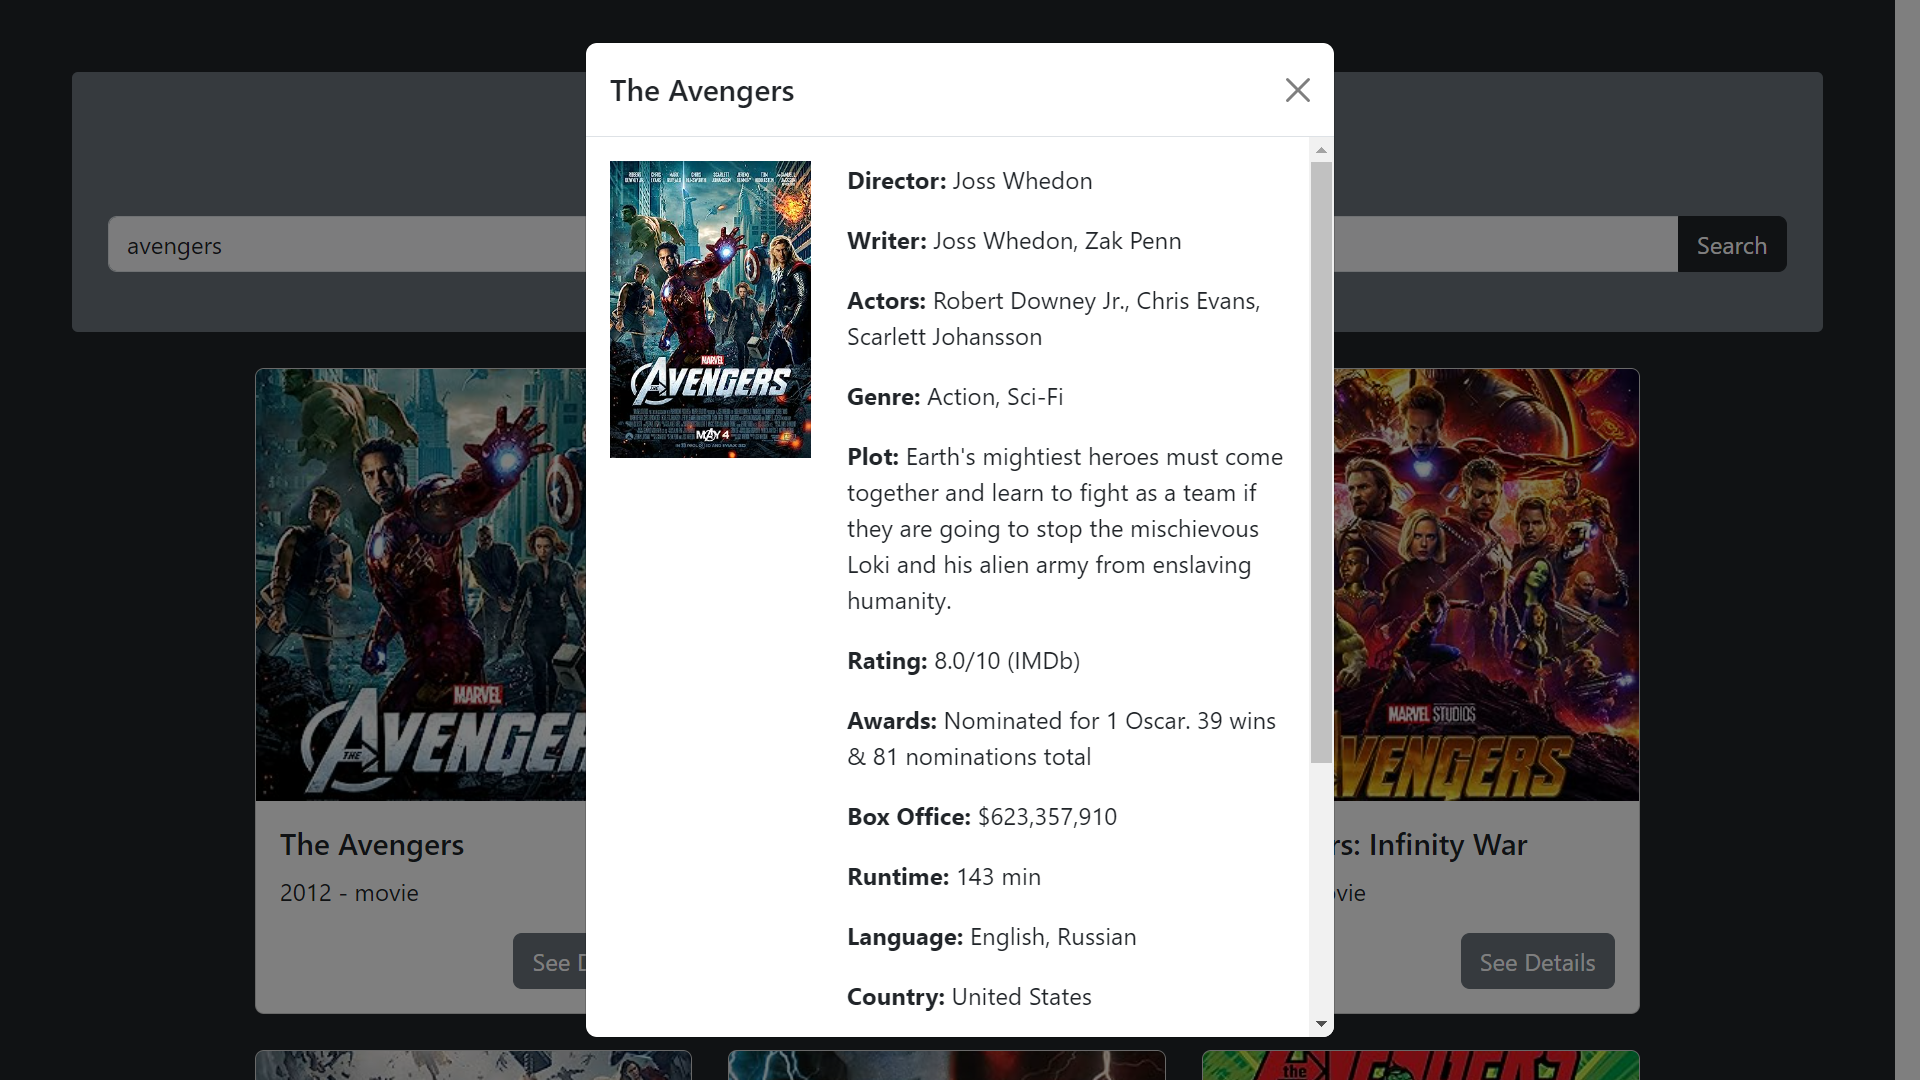This screenshot has width=1920, height=1080.
Task: Click the Rating 8.0/10 (IMDb) line
Action: 963,661
